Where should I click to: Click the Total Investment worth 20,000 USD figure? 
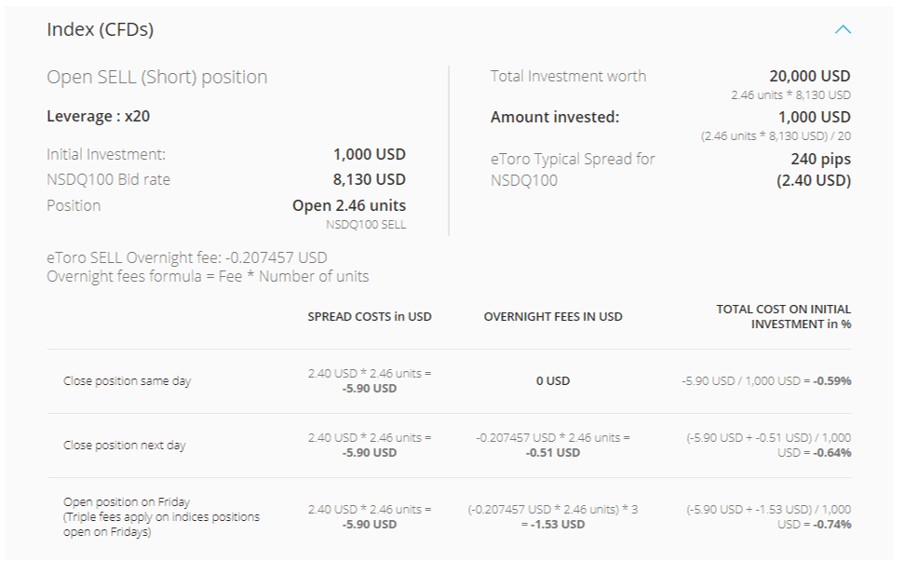click(810, 76)
